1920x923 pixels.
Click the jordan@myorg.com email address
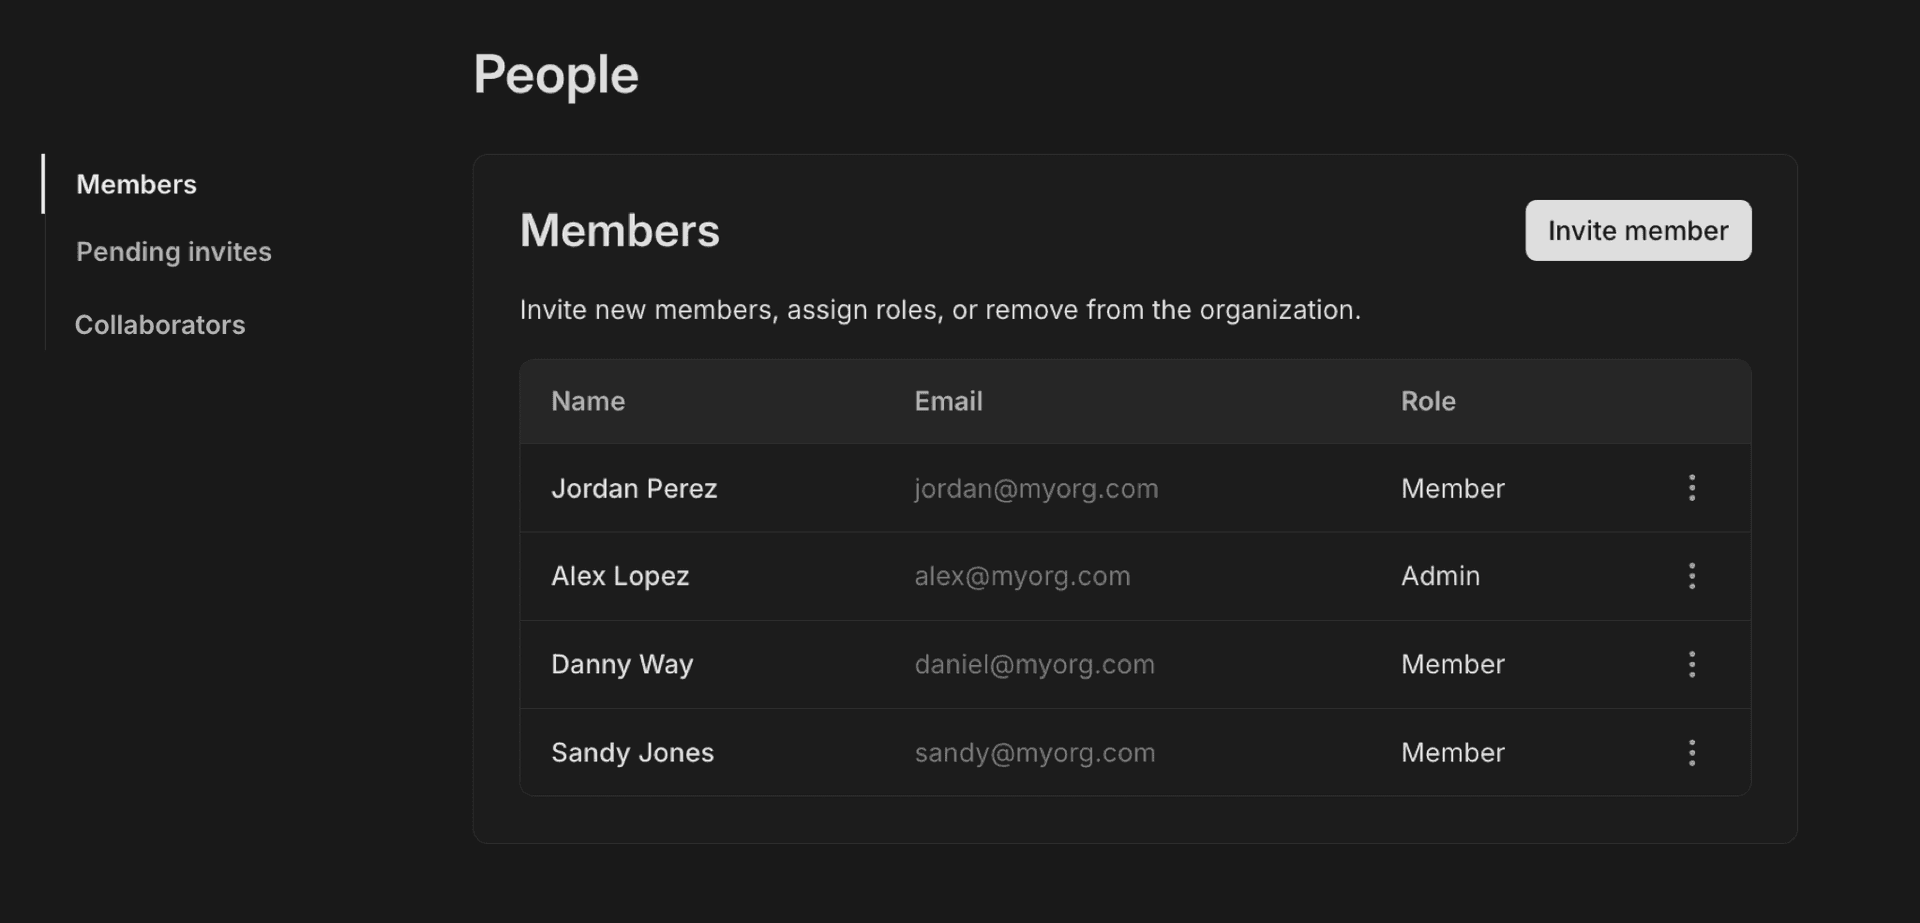tap(1035, 489)
